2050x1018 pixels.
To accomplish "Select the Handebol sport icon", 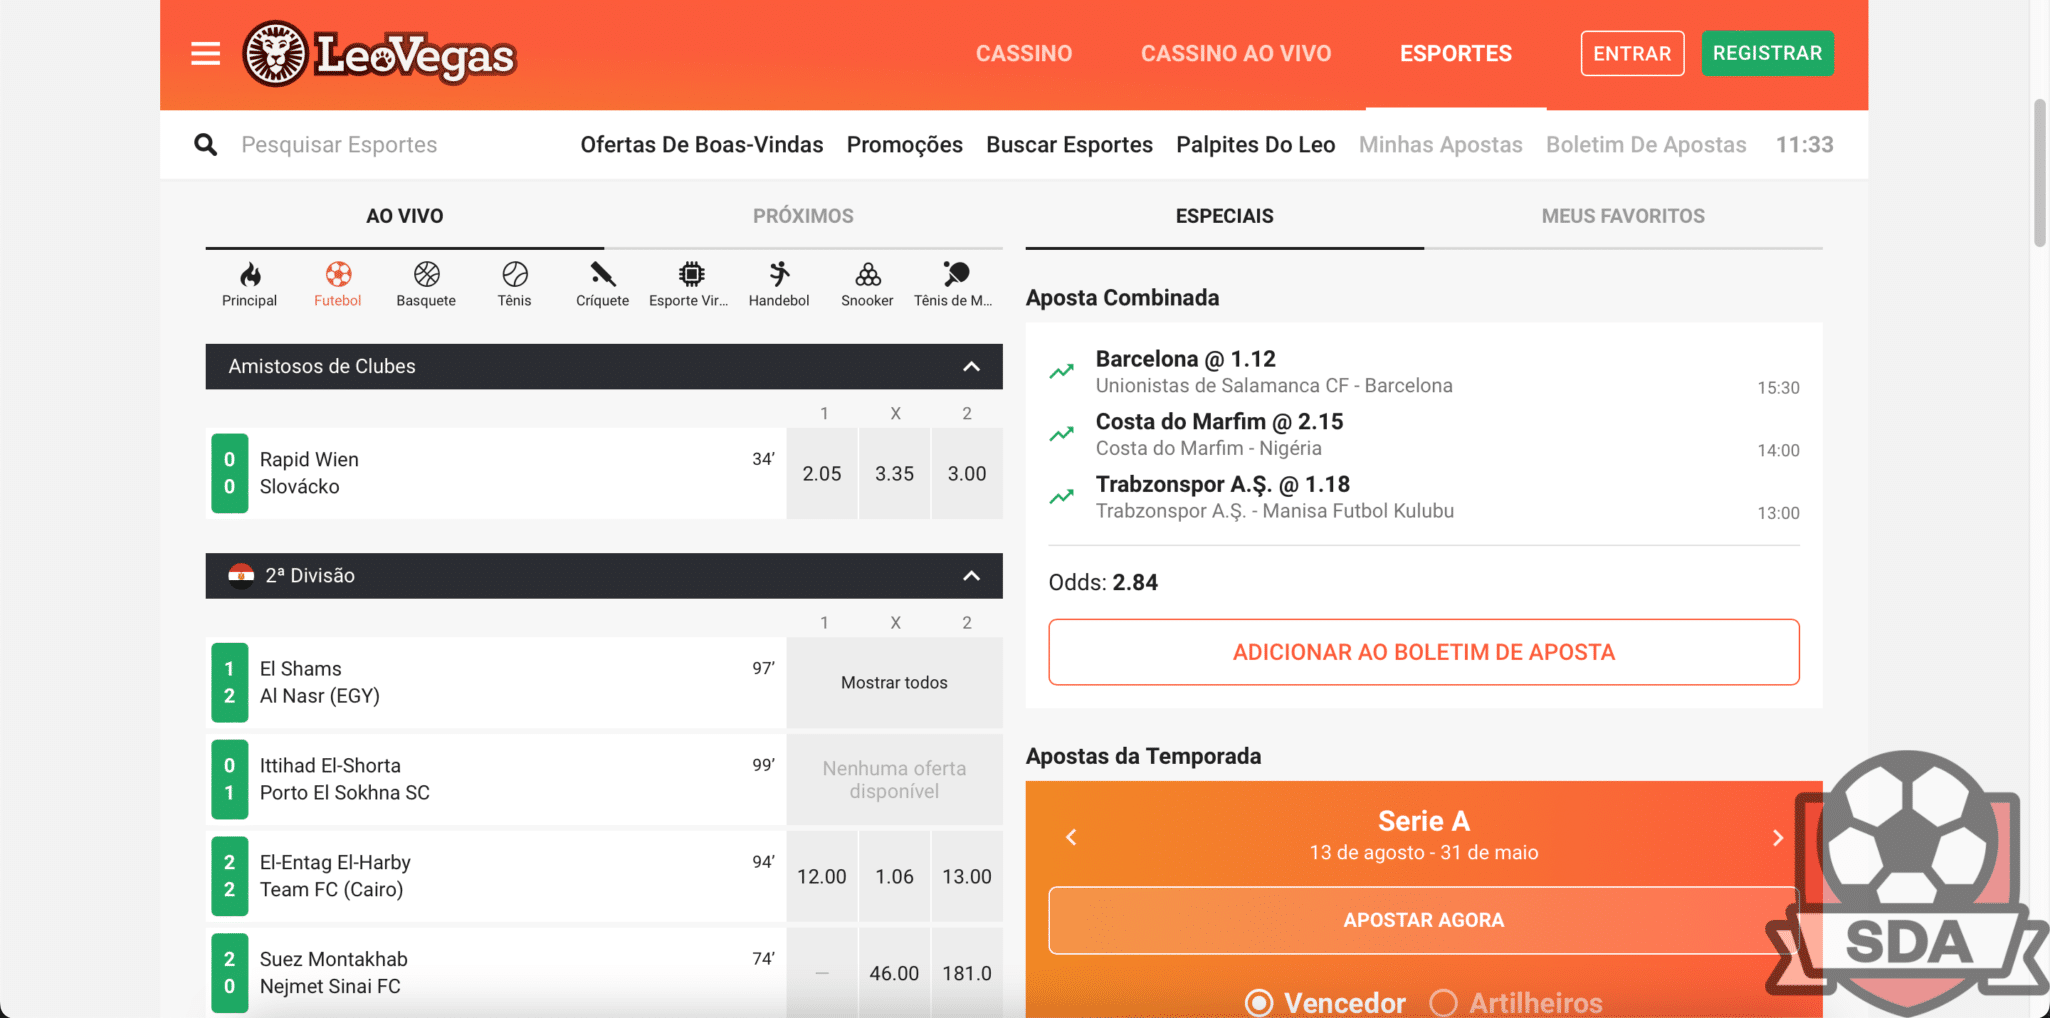I will point(779,284).
